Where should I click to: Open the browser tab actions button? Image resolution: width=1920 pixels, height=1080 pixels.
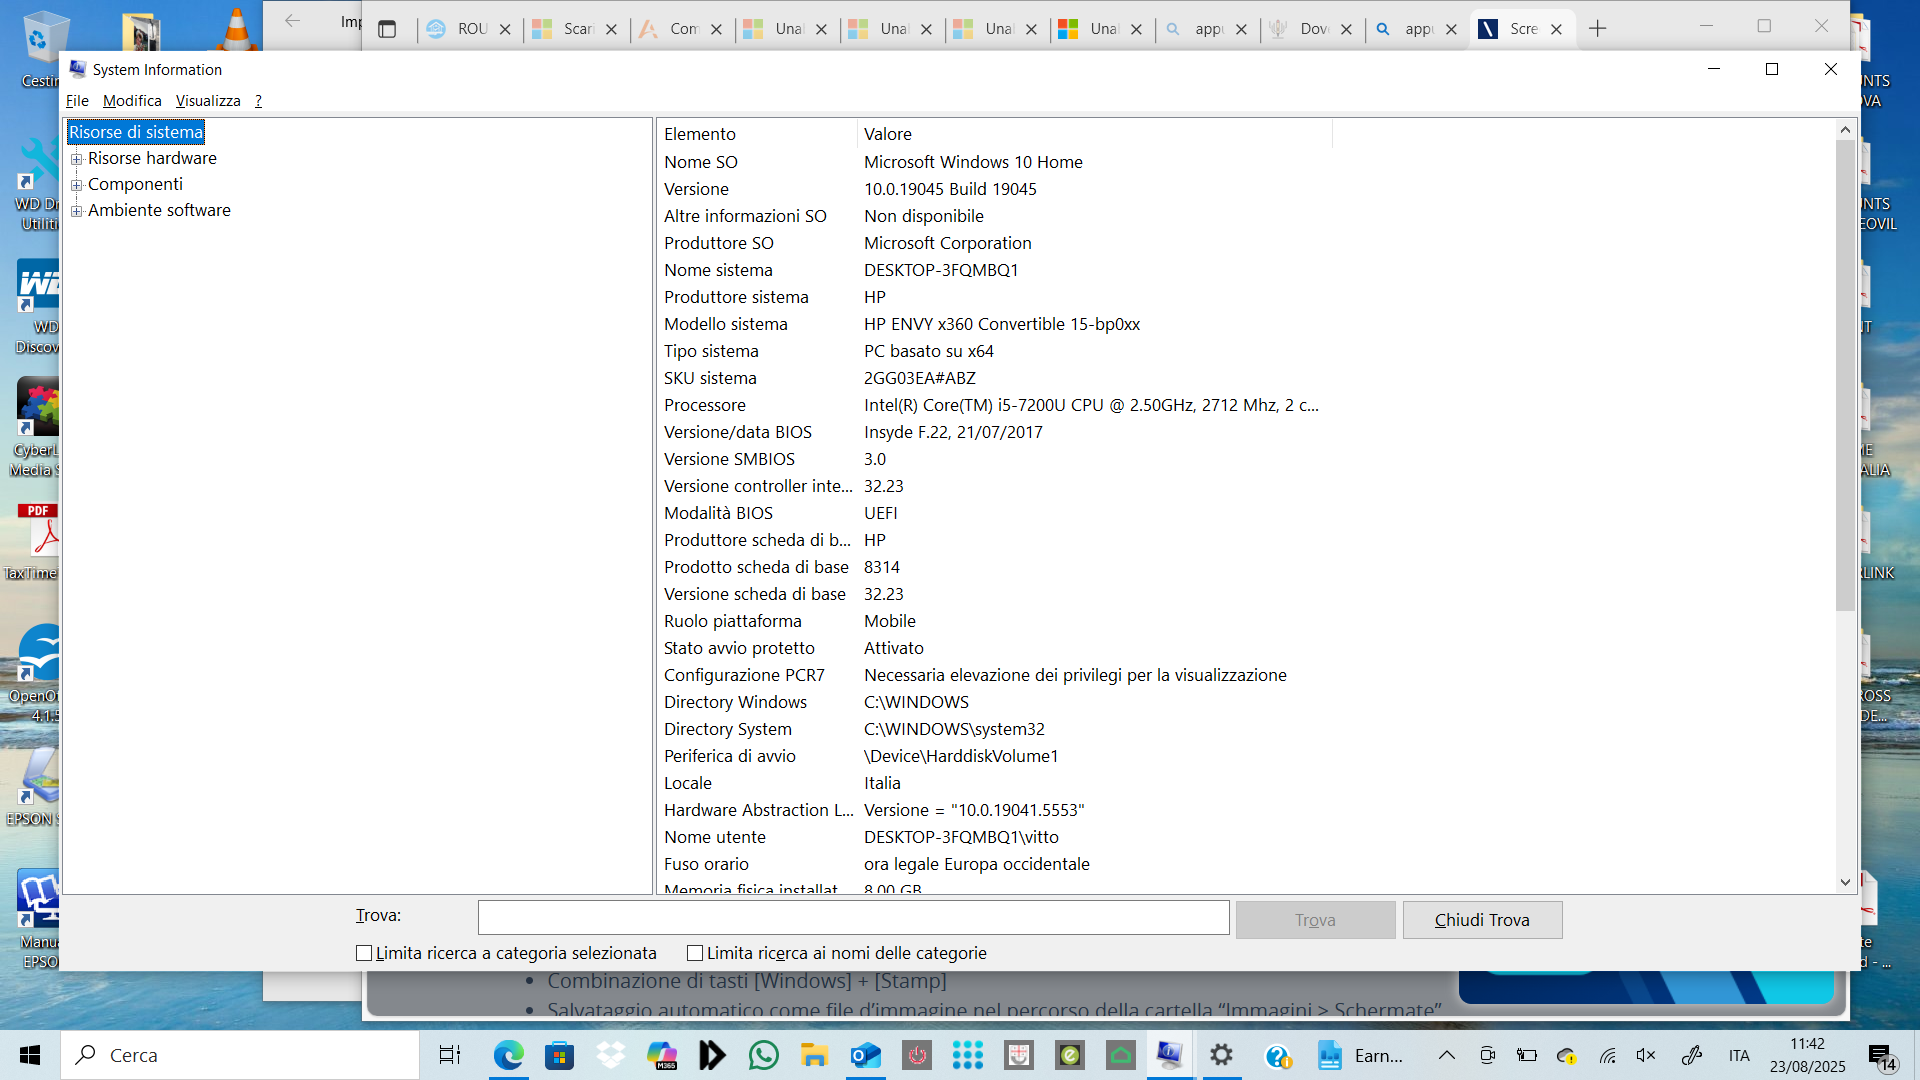(387, 29)
